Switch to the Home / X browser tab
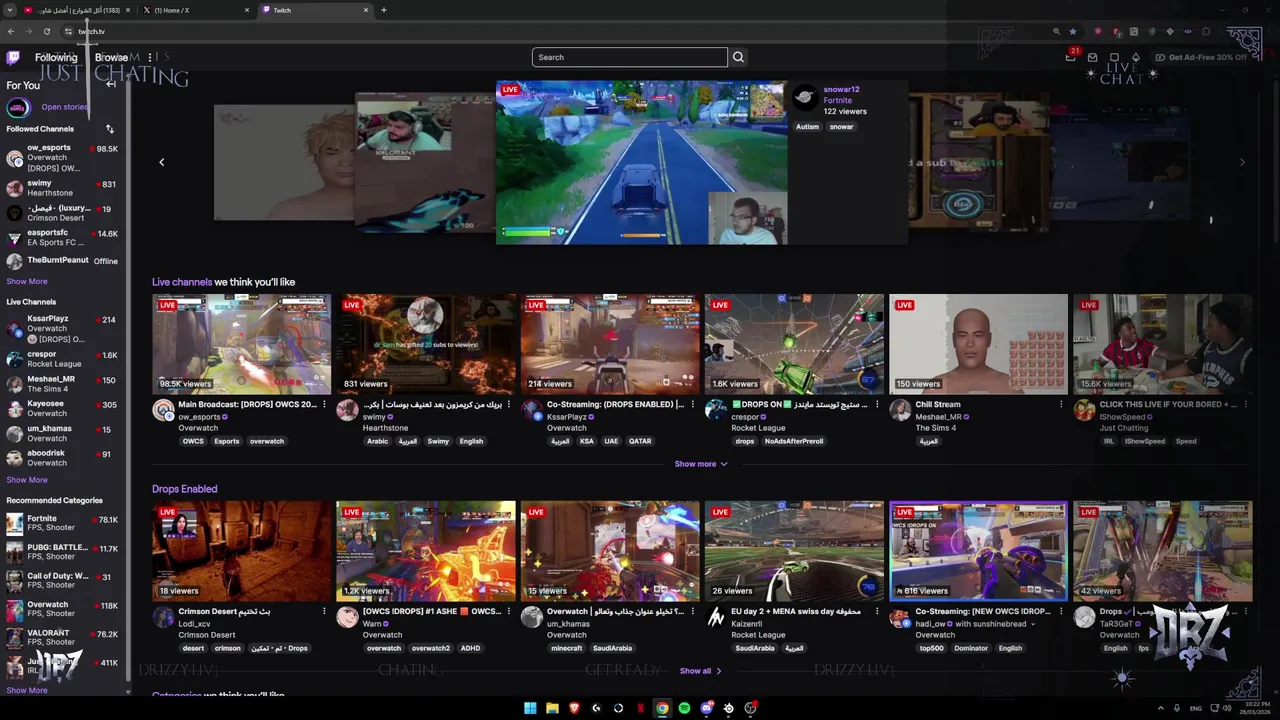 195,10
